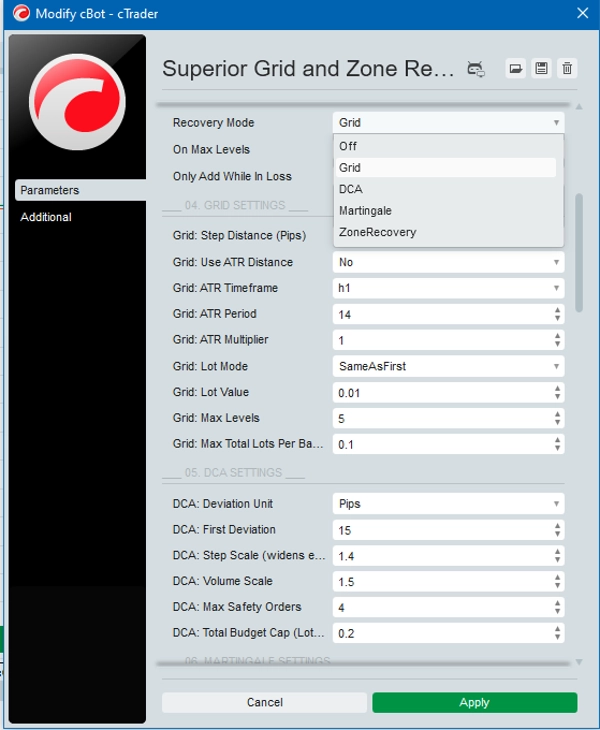This screenshot has width=600, height=730.
Task: Switch to the Additional tab
Action: [46, 217]
